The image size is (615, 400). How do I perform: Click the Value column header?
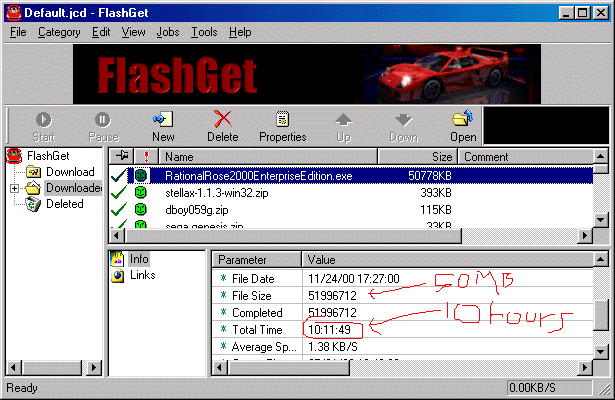(x=448, y=260)
